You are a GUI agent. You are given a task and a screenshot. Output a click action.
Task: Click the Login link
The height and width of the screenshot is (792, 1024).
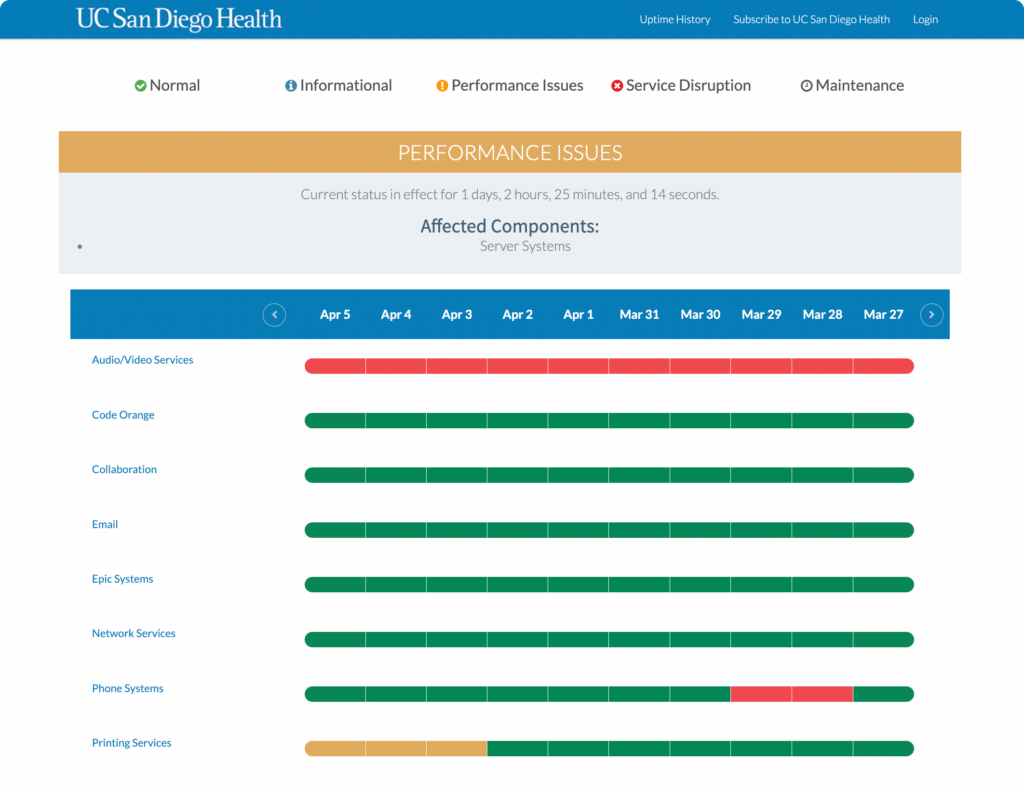pyautogui.click(x=925, y=19)
